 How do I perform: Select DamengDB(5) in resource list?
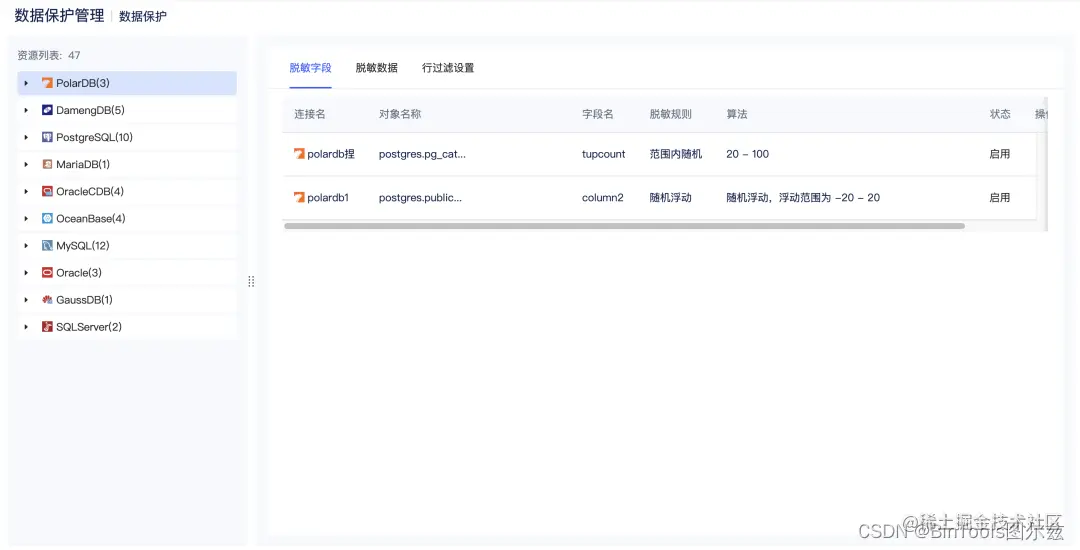click(x=127, y=110)
